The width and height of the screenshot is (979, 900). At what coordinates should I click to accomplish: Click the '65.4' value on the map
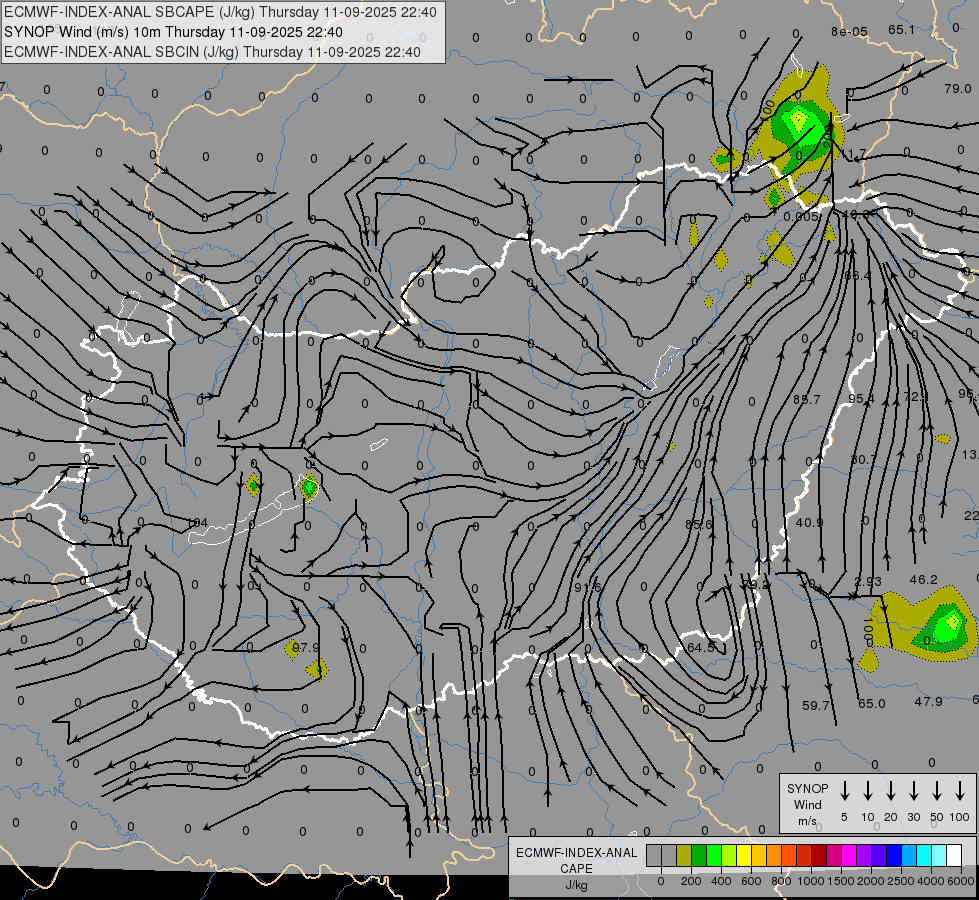click(x=857, y=275)
